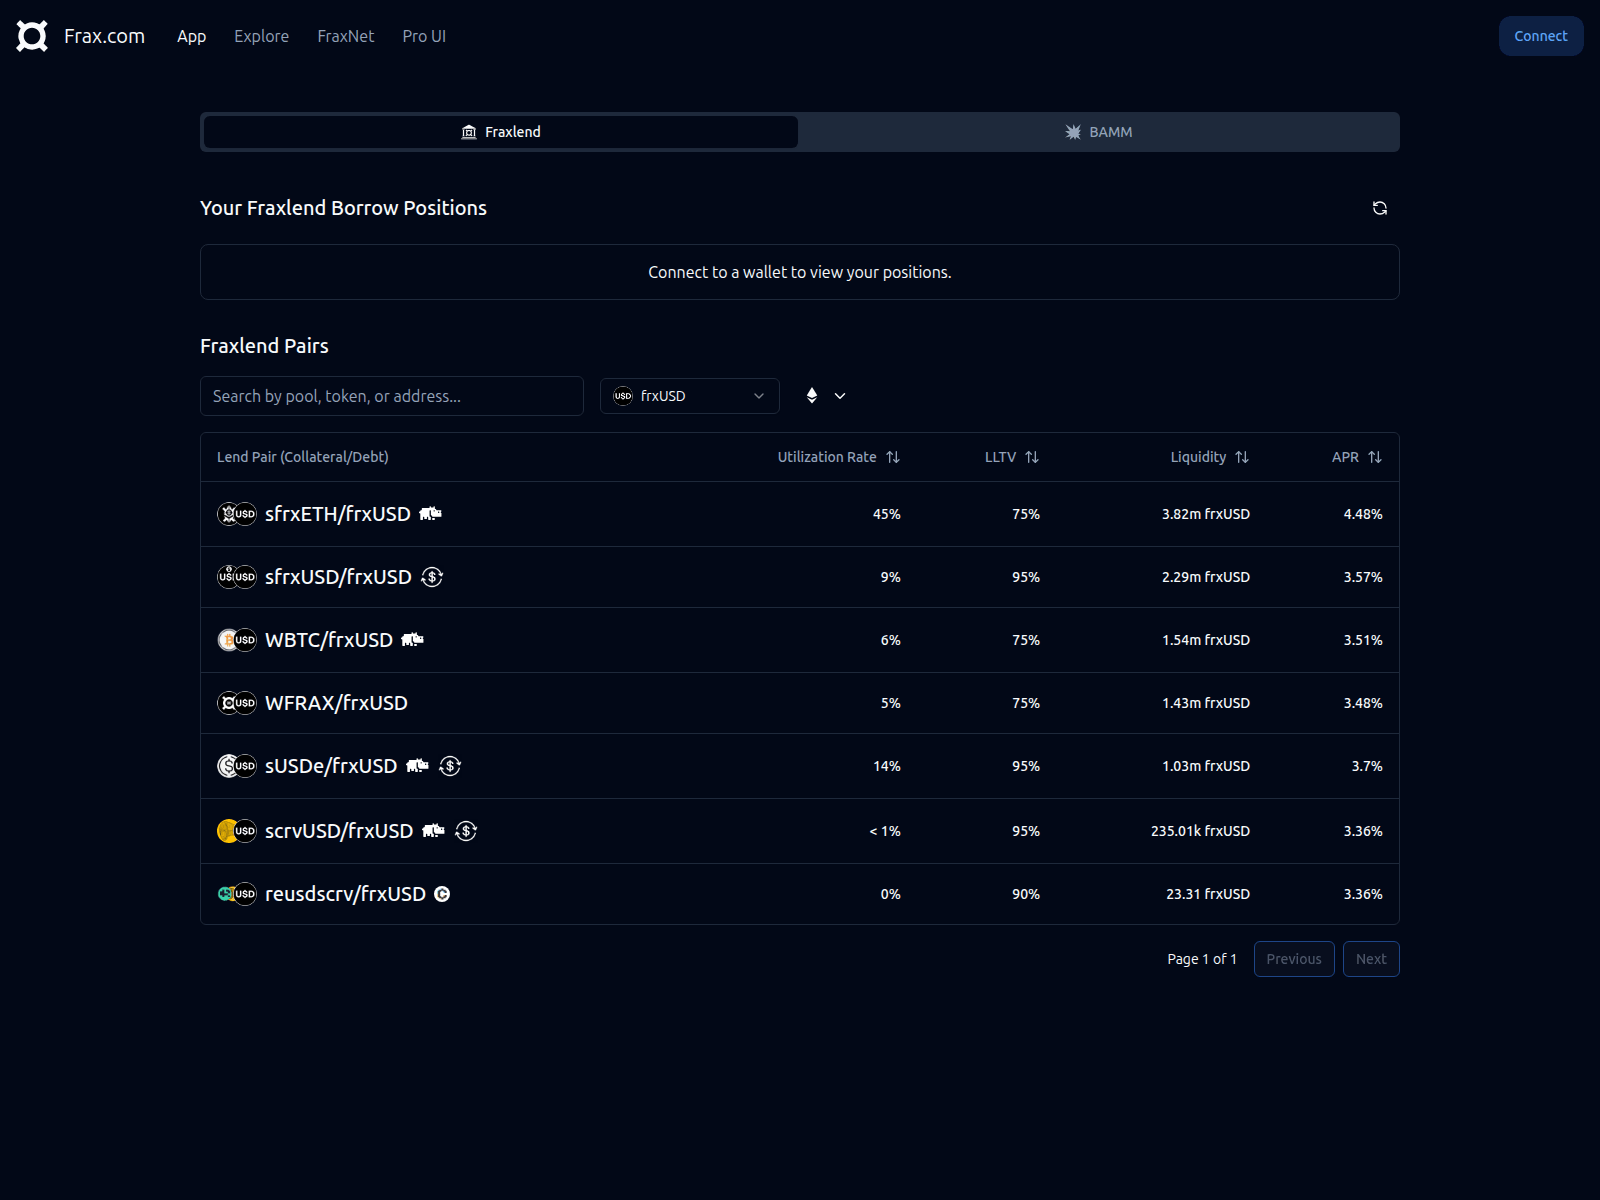Click sUSDe/frxUSD dollar cycle badge
Screen dimensions: 1600x1200
(x=450, y=766)
